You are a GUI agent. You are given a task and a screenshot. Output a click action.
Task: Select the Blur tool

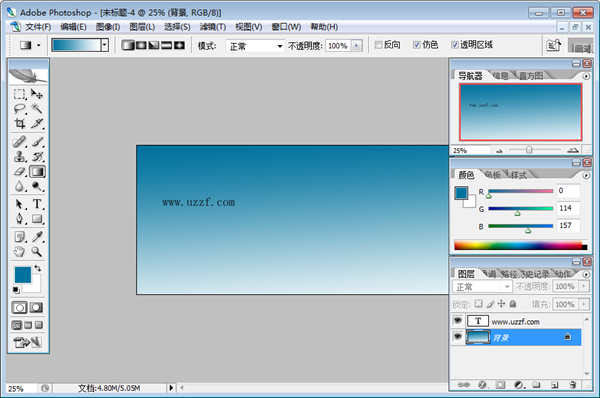pos(20,186)
